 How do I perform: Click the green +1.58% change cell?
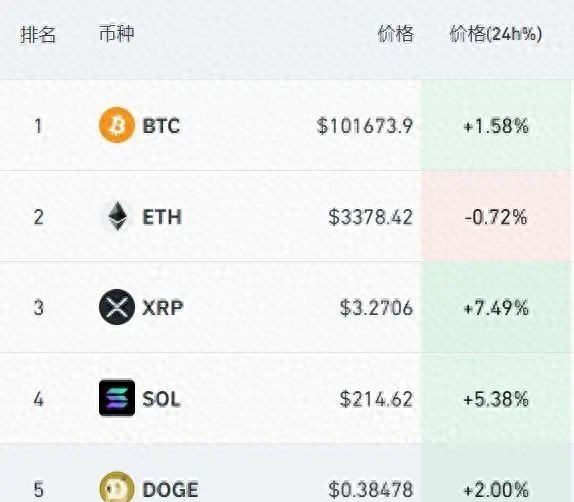pyautogui.click(x=496, y=125)
